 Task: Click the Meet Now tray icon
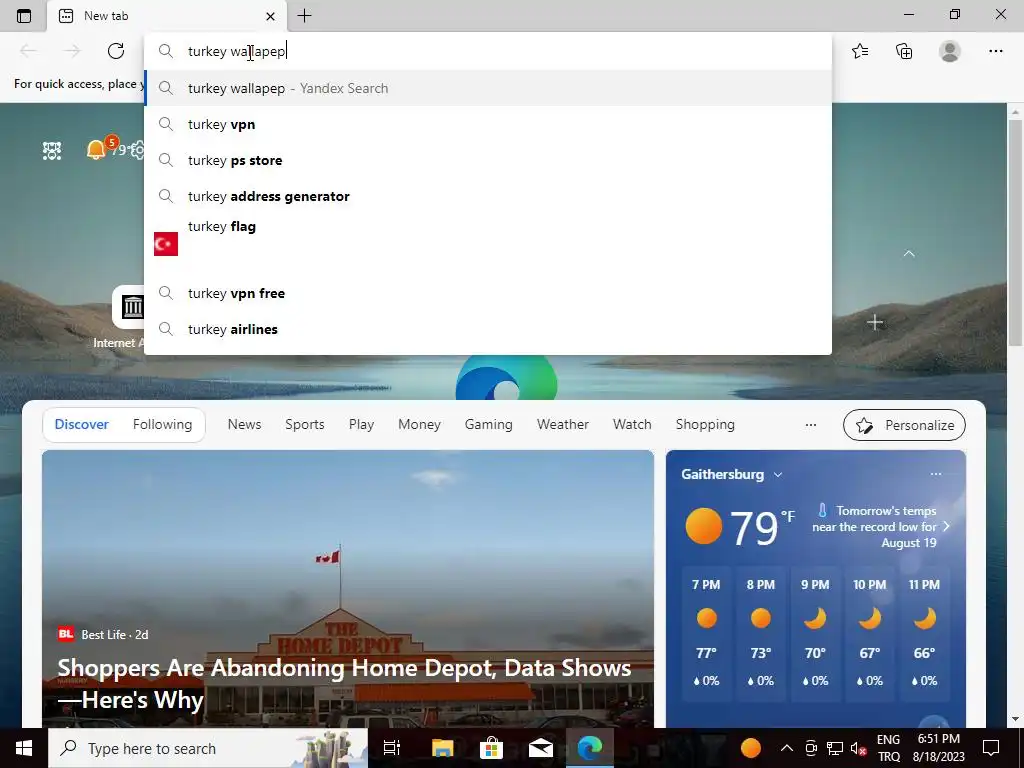(811, 748)
